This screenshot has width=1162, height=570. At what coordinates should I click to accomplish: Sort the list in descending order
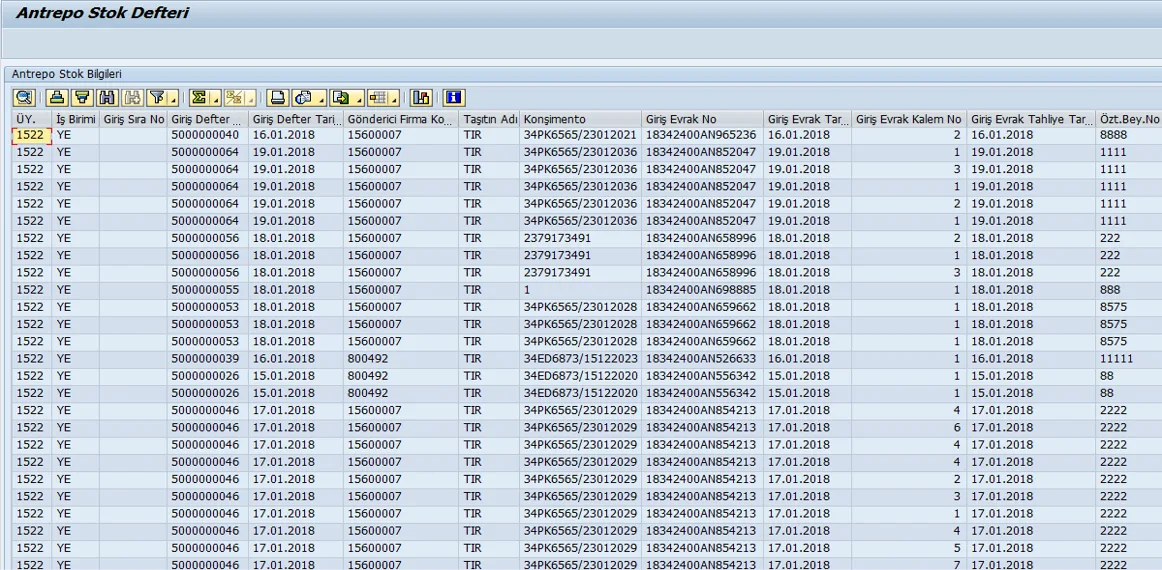coord(82,97)
